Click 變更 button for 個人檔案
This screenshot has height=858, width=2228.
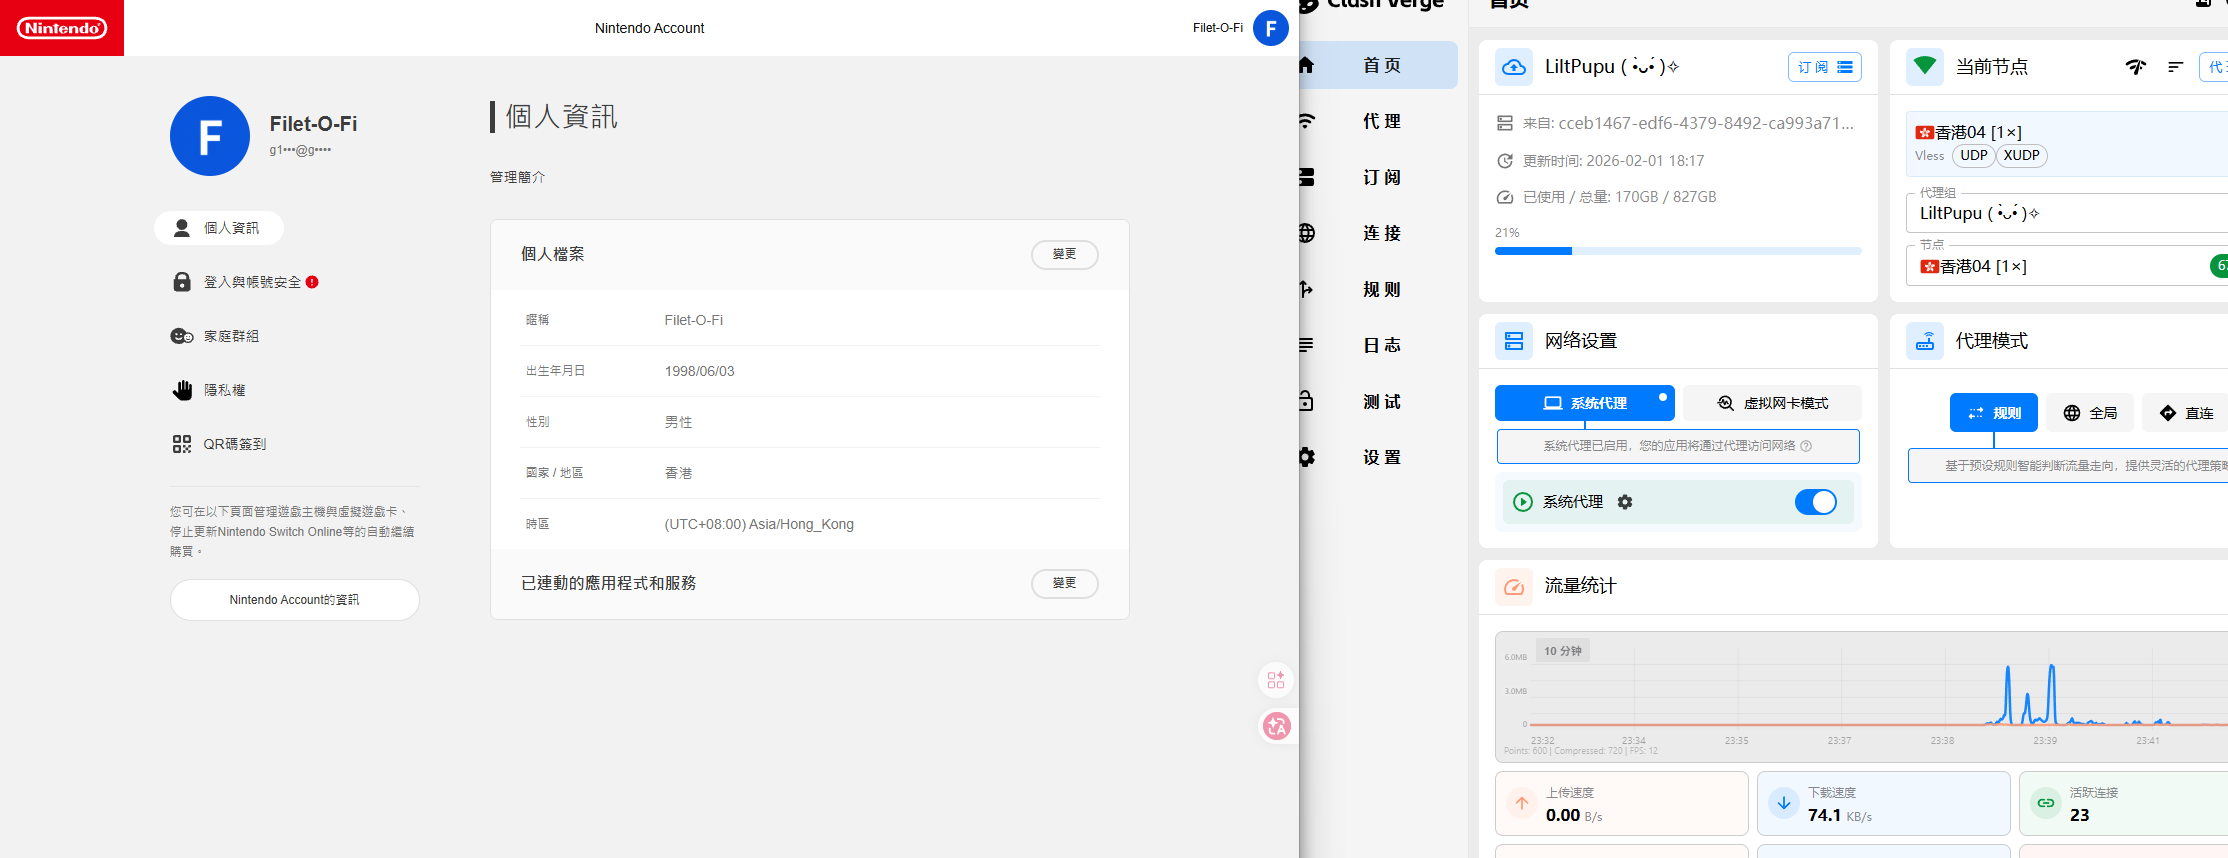point(1064,254)
